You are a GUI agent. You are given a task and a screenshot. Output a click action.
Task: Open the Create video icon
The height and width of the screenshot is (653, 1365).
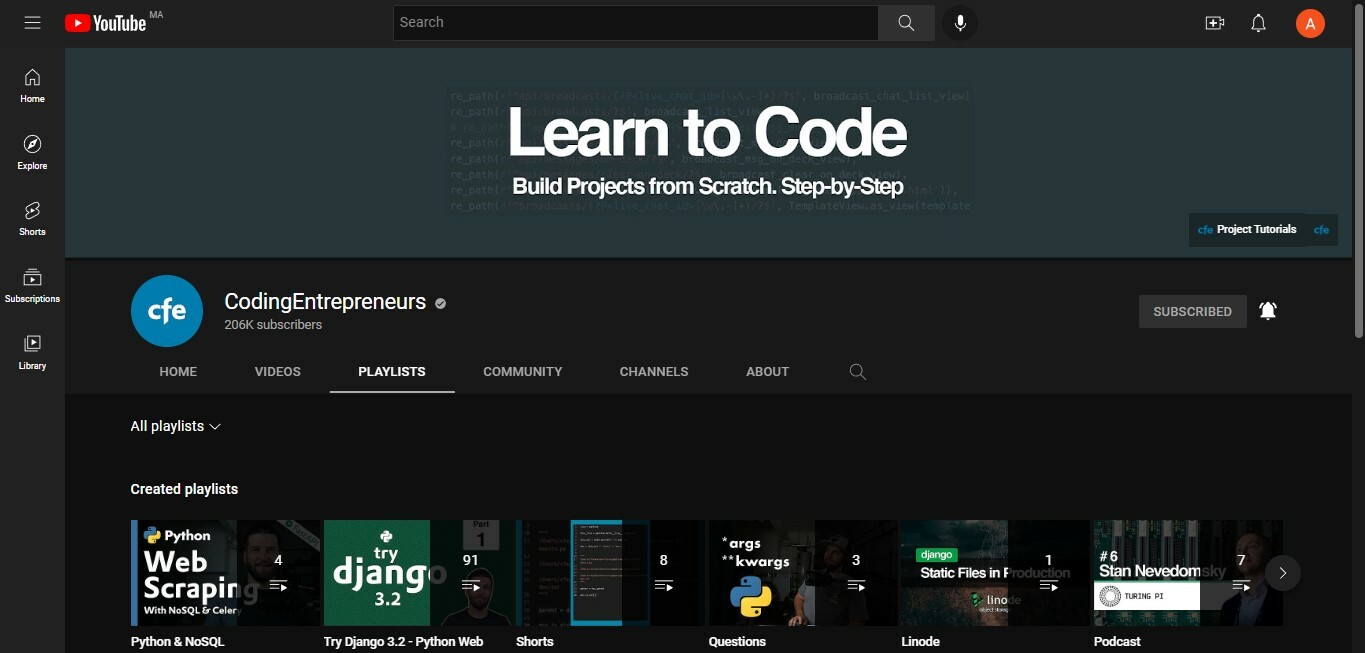[x=1214, y=22]
